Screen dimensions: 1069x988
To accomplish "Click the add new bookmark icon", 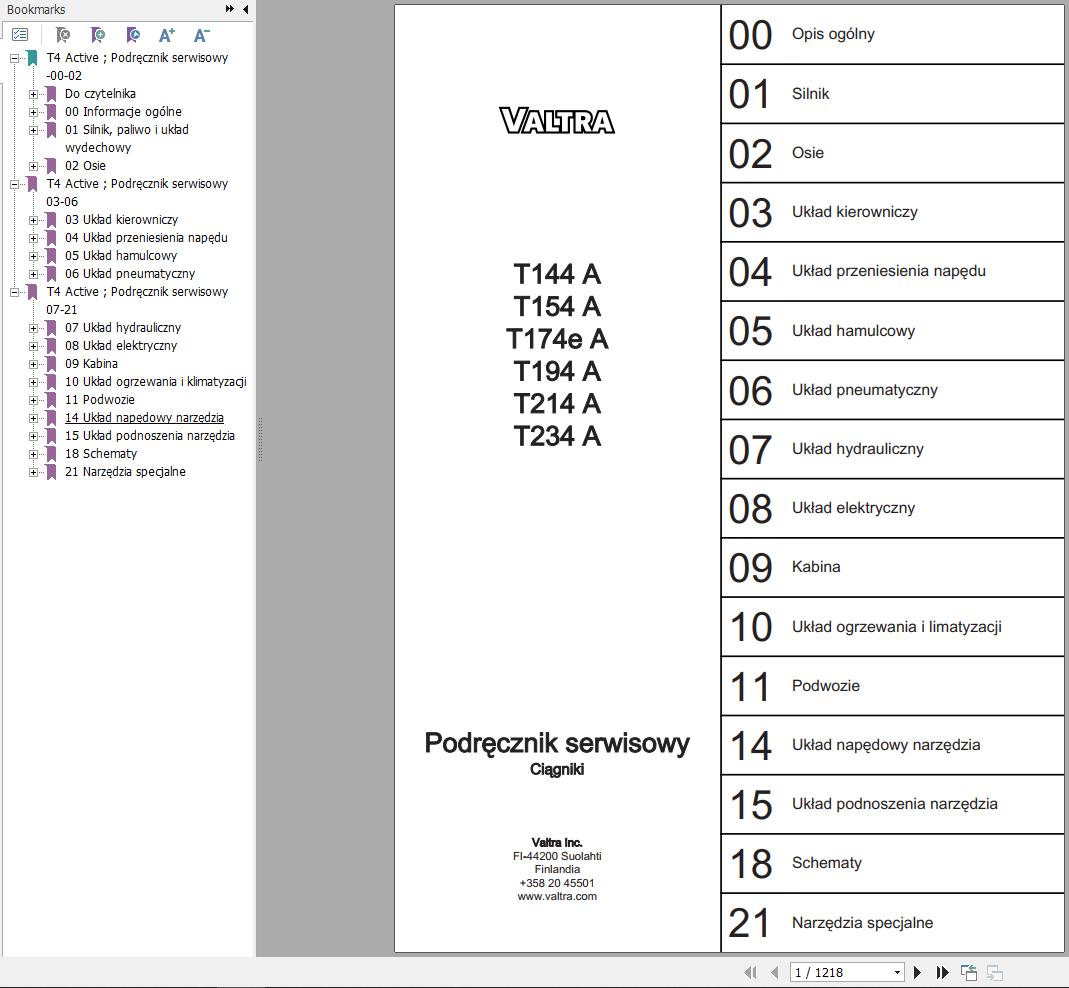I will (x=97, y=35).
